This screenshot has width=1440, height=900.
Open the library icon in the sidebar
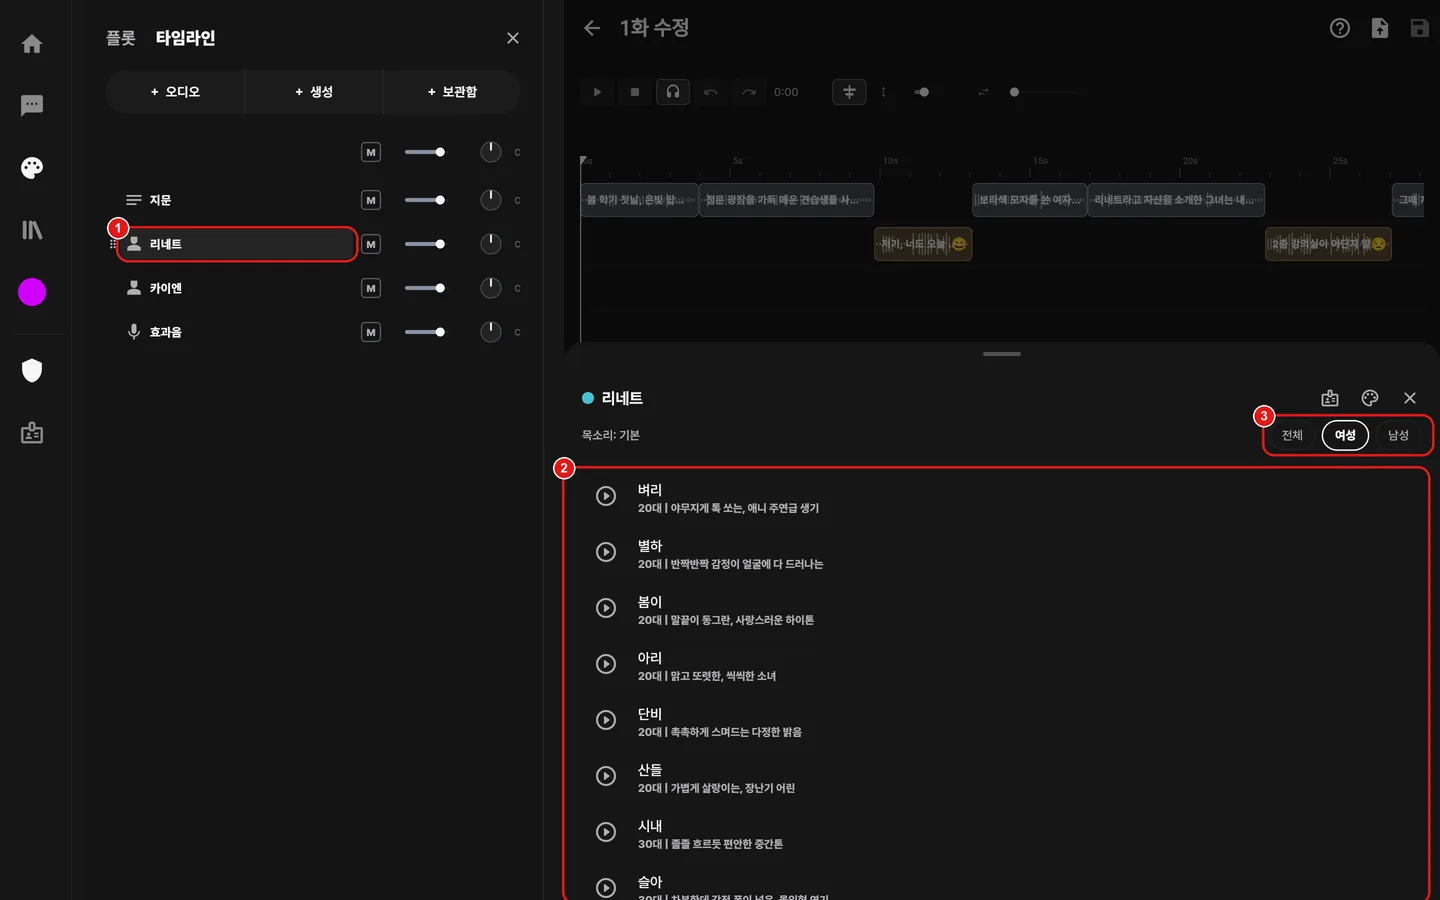click(32, 230)
